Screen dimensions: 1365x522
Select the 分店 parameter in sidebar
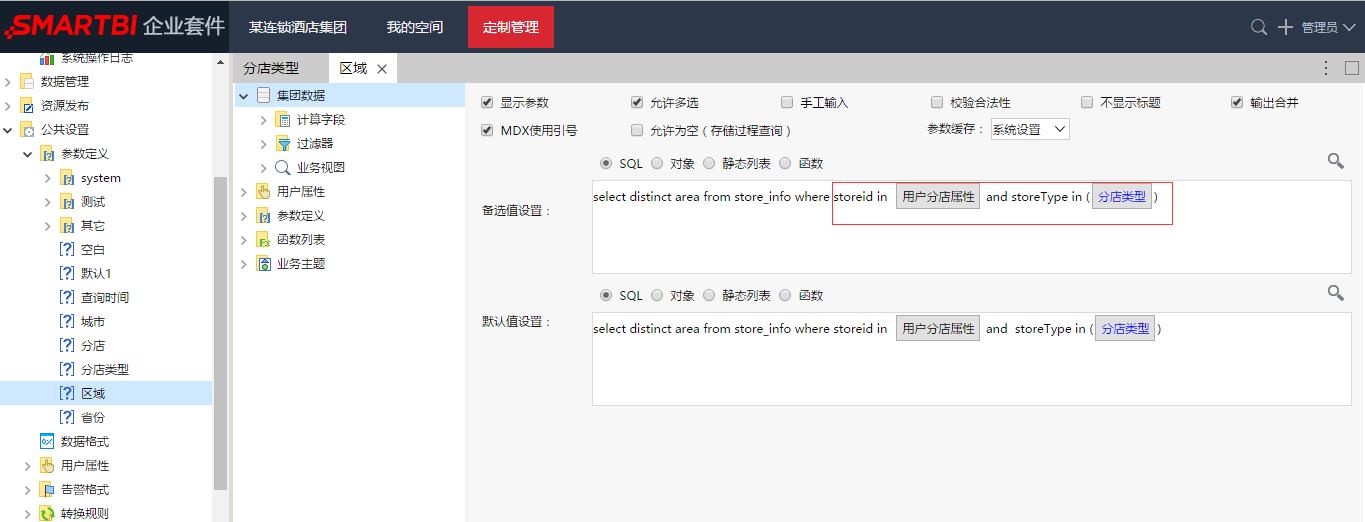(93, 346)
